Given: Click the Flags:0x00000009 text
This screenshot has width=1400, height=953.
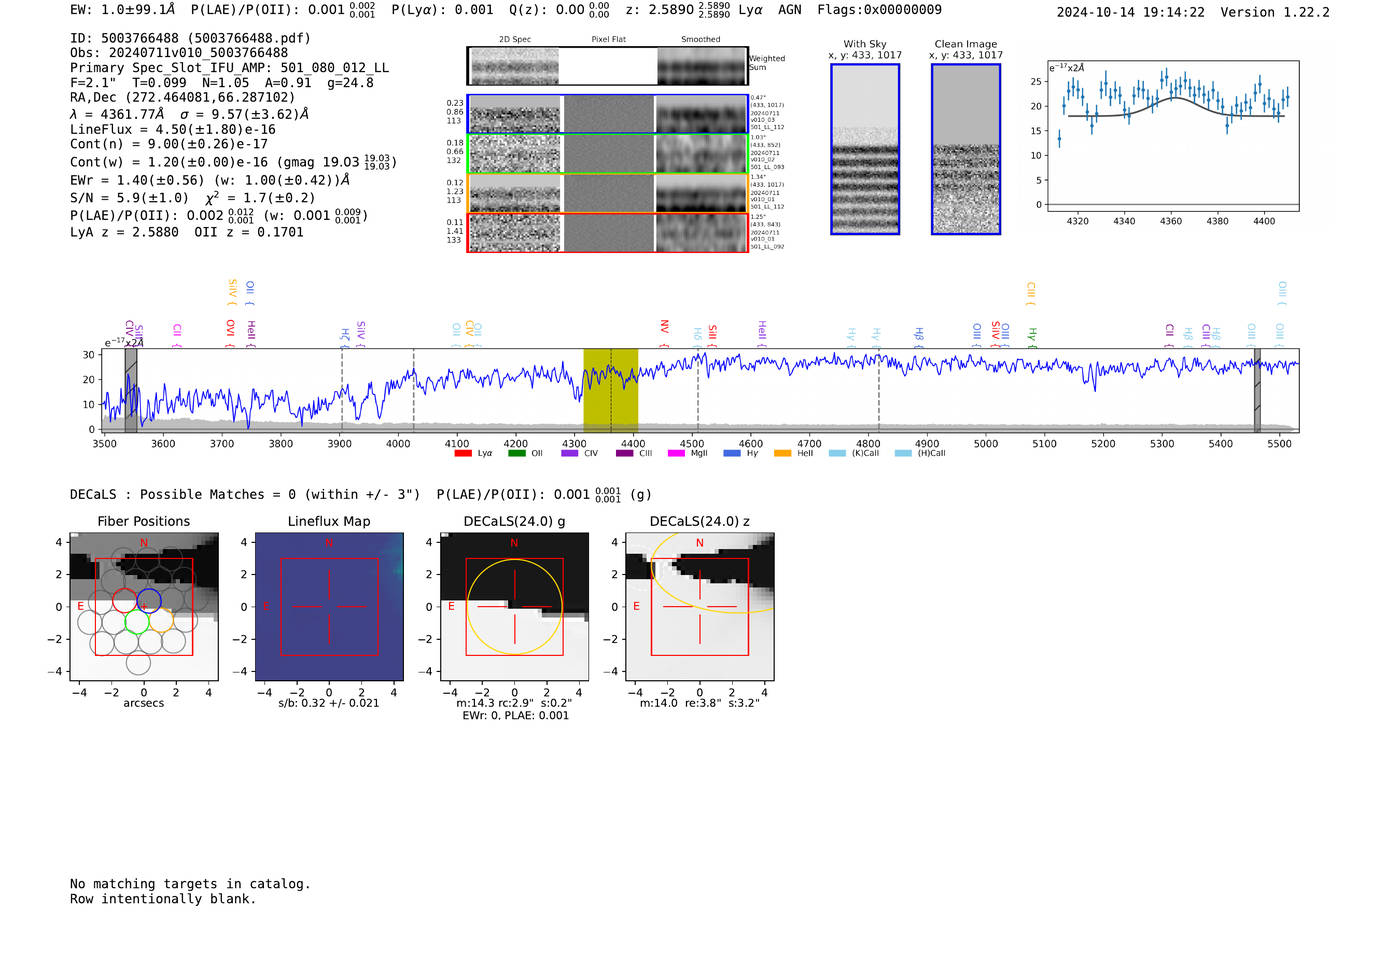Looking at the screenshot, I should click(879, 10).
